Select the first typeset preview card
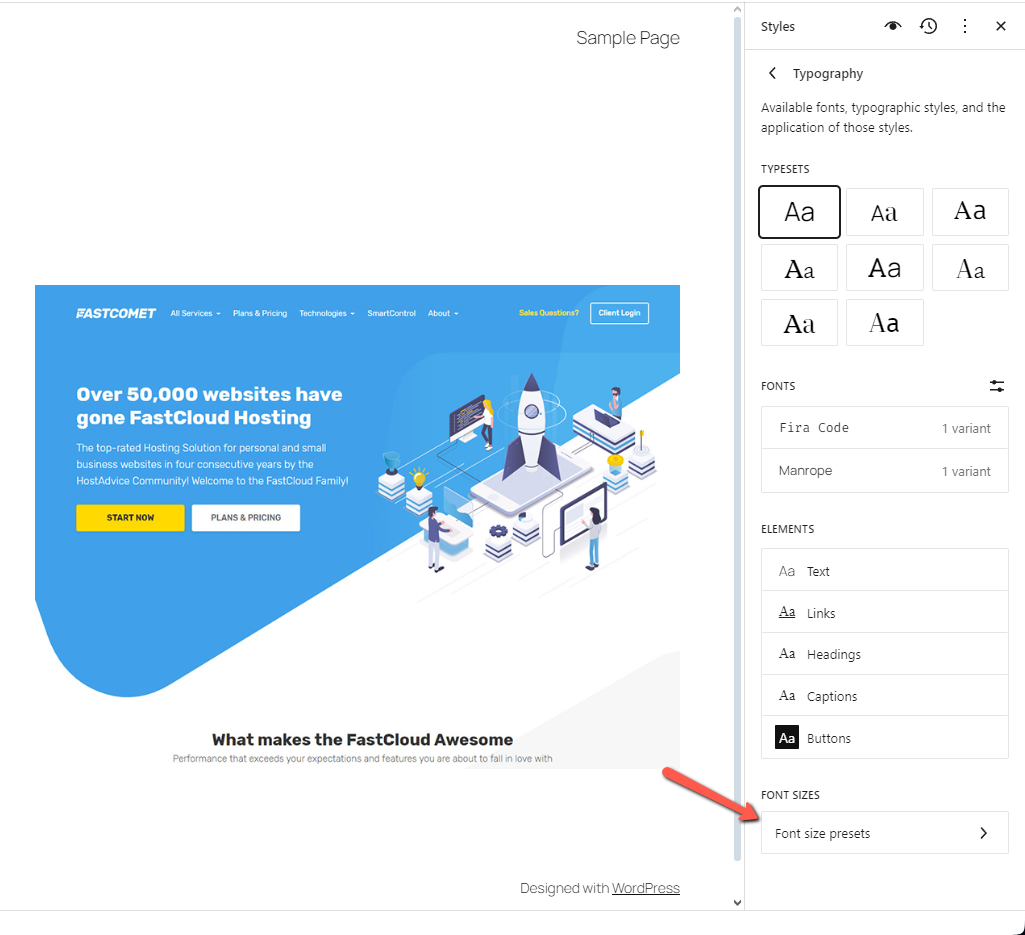The height and width of the screenshot is (935, 1025). point(799,212)
